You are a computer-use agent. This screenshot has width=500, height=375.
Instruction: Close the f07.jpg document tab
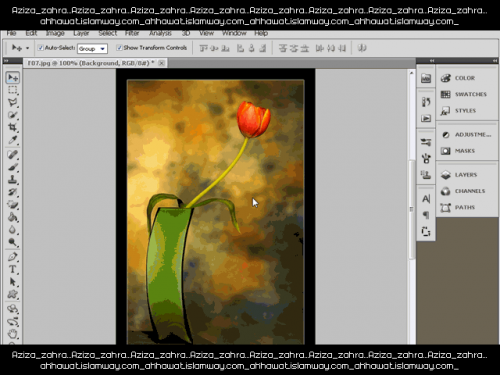(162, 63)
